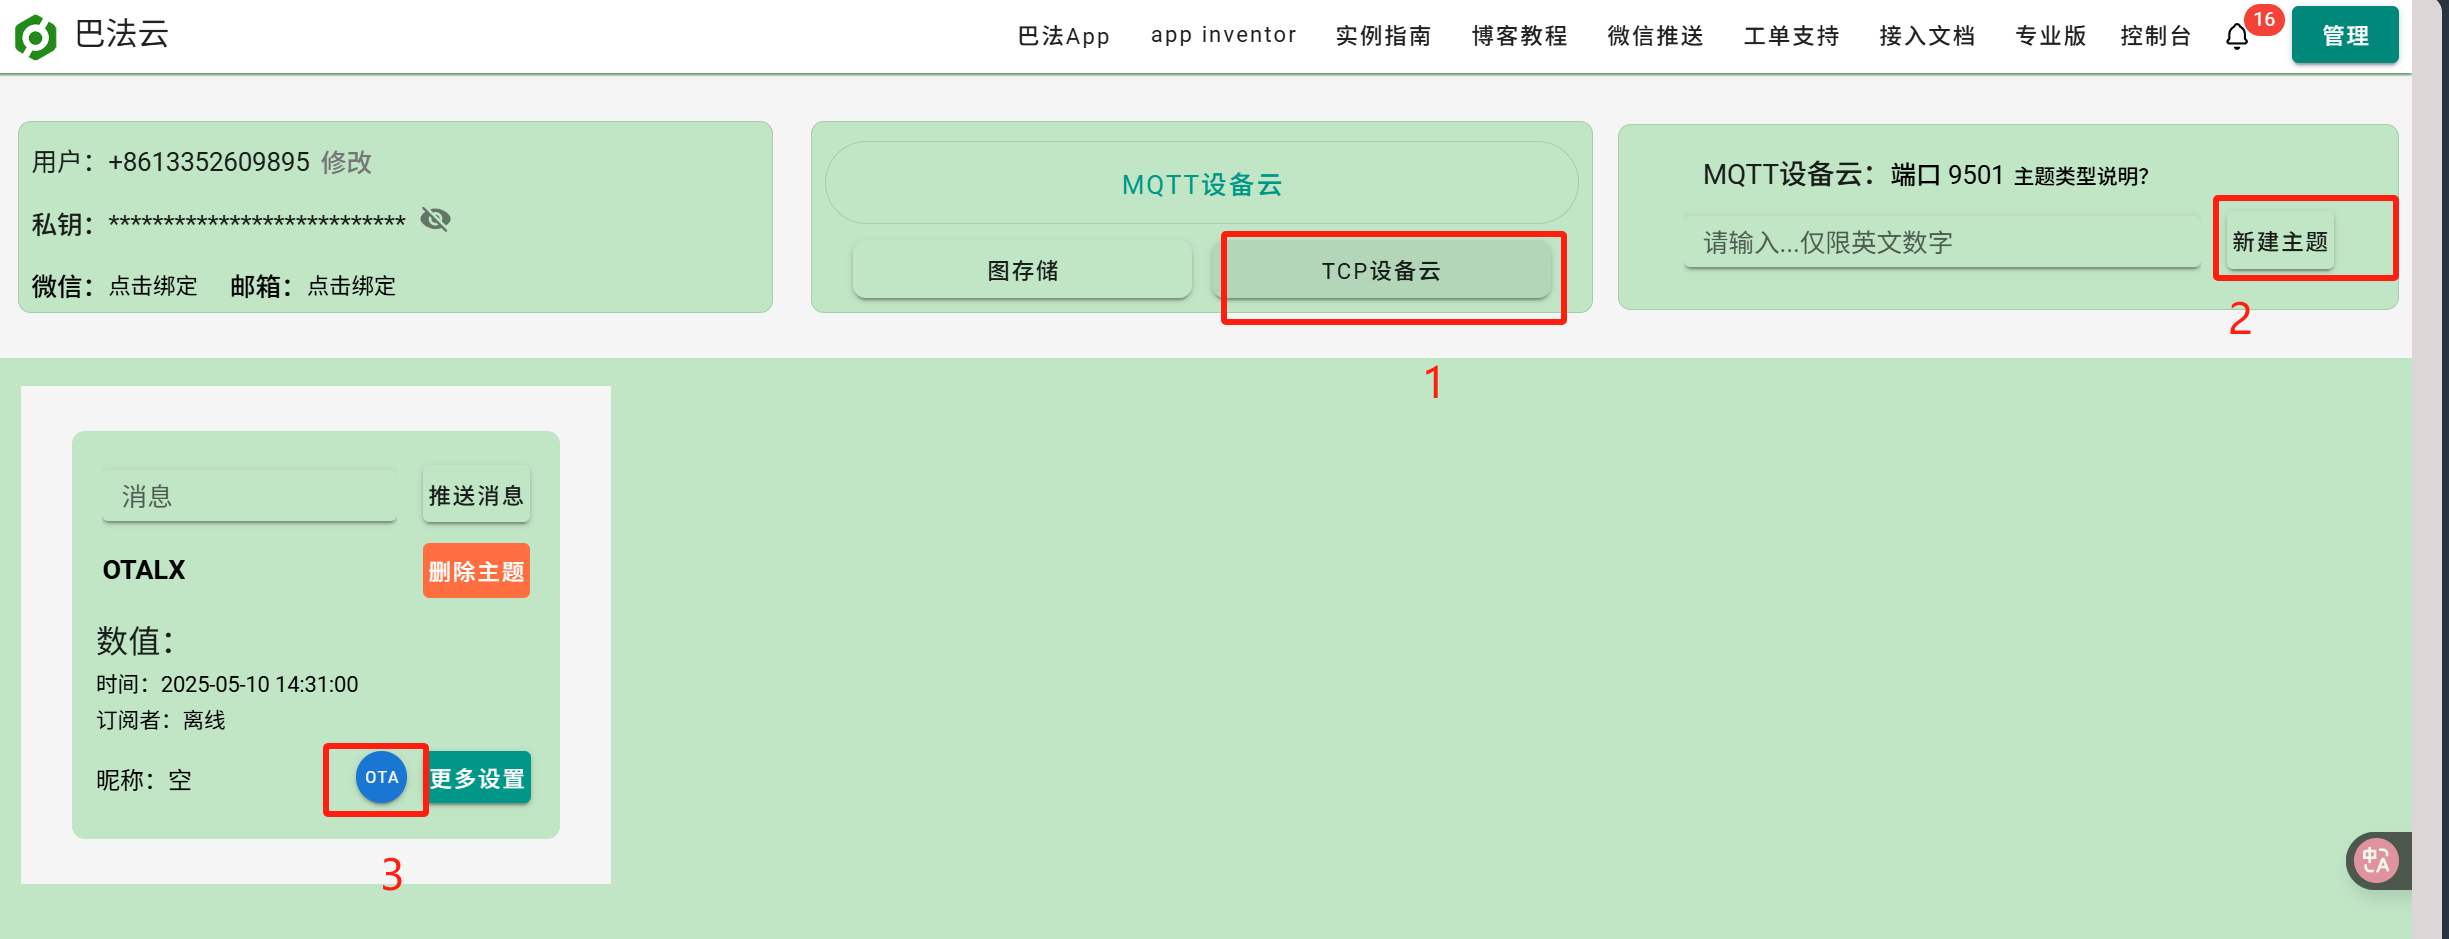The image size is (2449, 939).
Task: Click the Bemfa 巴法云 logo icon
Action: coord(35,34)
